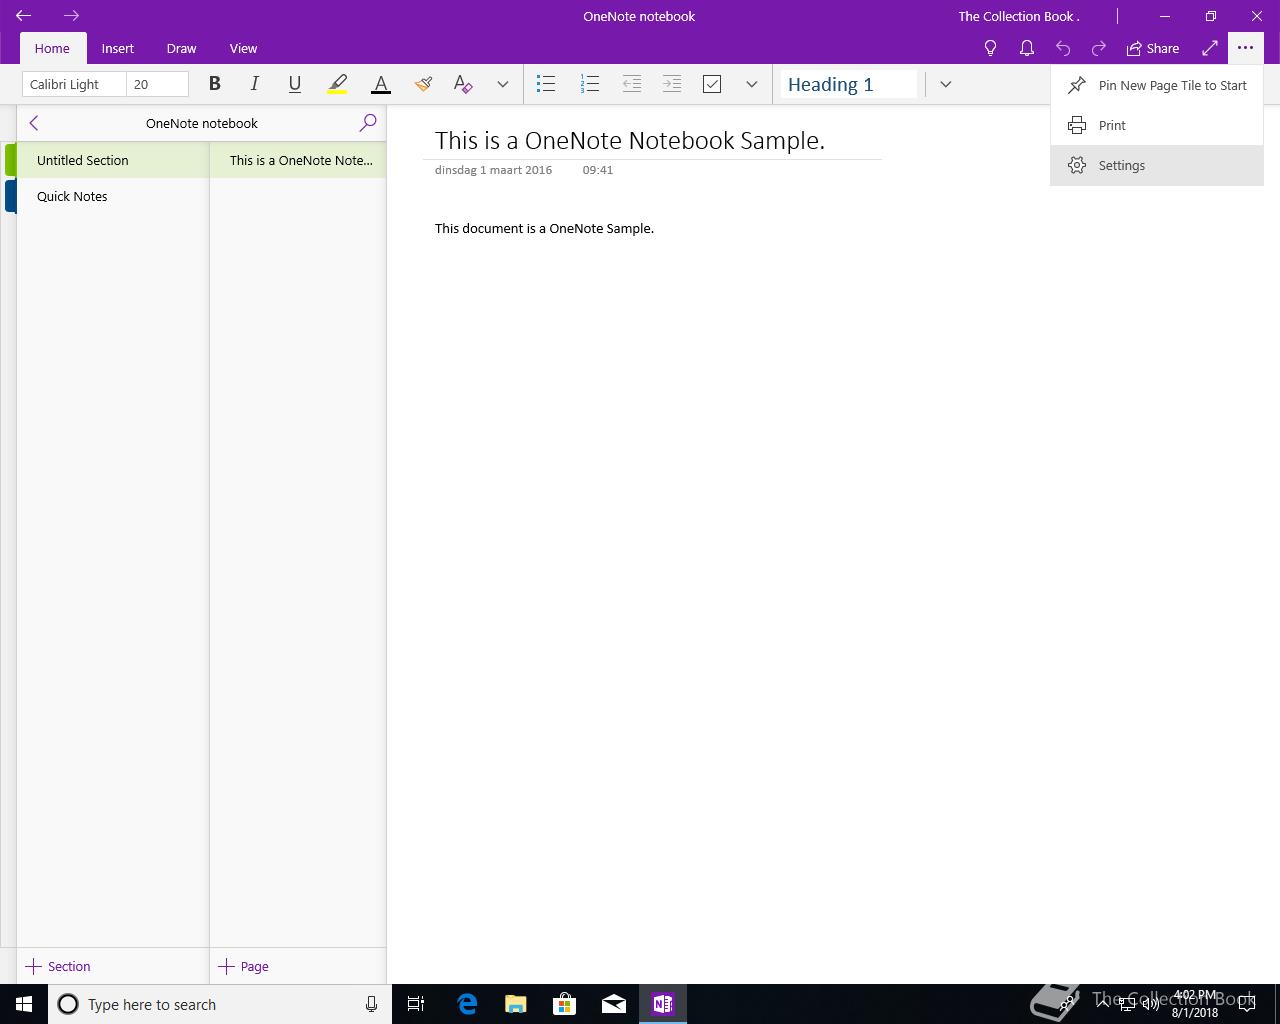
Task: Toggle bold formatting
Action: coord(214,84)
